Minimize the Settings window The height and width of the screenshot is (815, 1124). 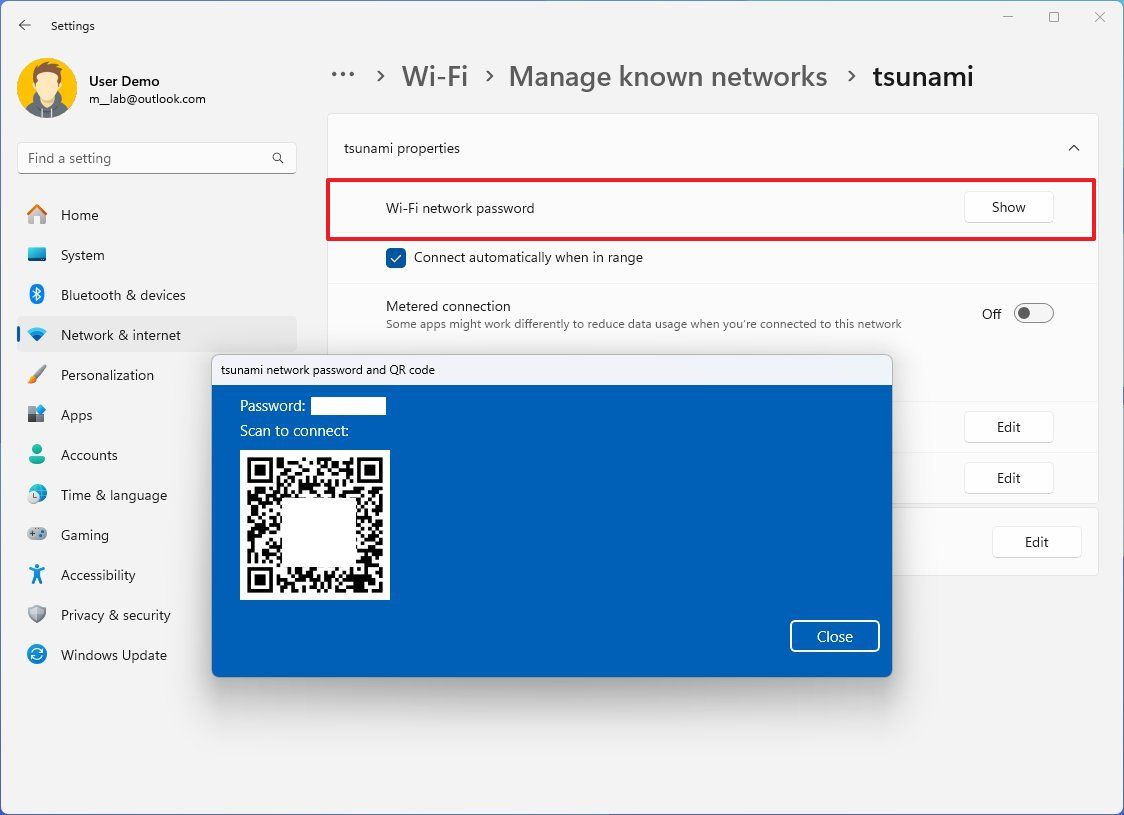click(x=1008, y=17)
